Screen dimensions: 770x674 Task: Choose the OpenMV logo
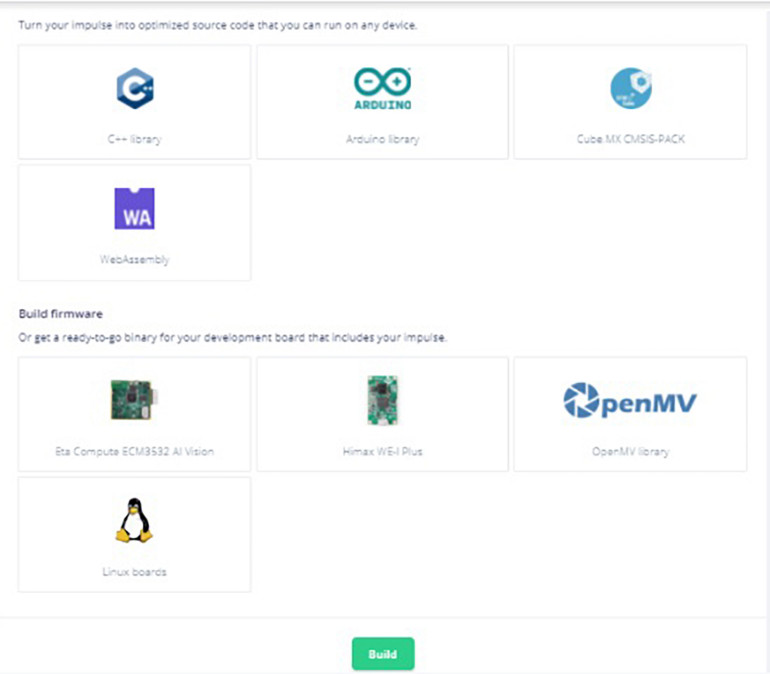(x=630, y=402)
